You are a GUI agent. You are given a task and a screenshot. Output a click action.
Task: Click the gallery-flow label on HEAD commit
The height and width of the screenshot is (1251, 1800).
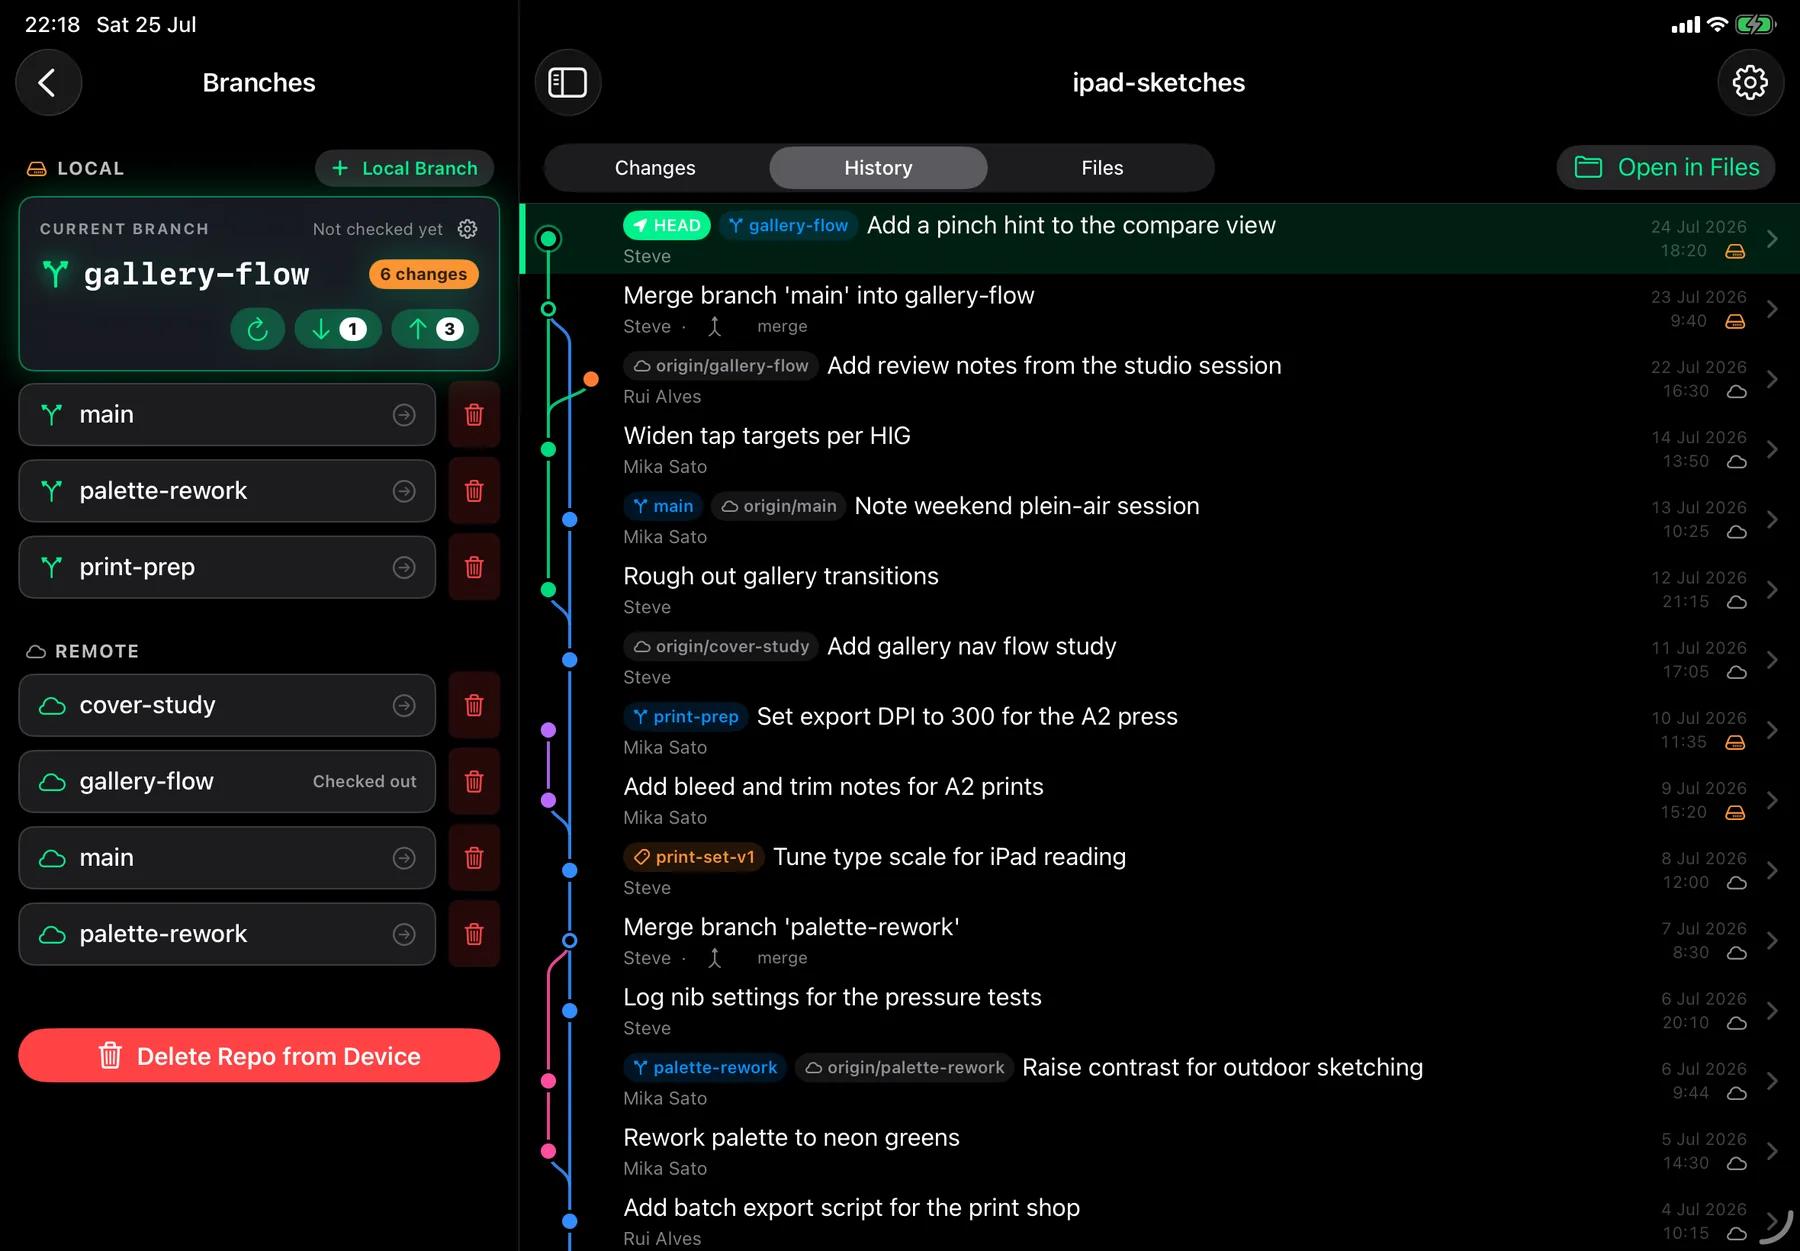point(788,226)
